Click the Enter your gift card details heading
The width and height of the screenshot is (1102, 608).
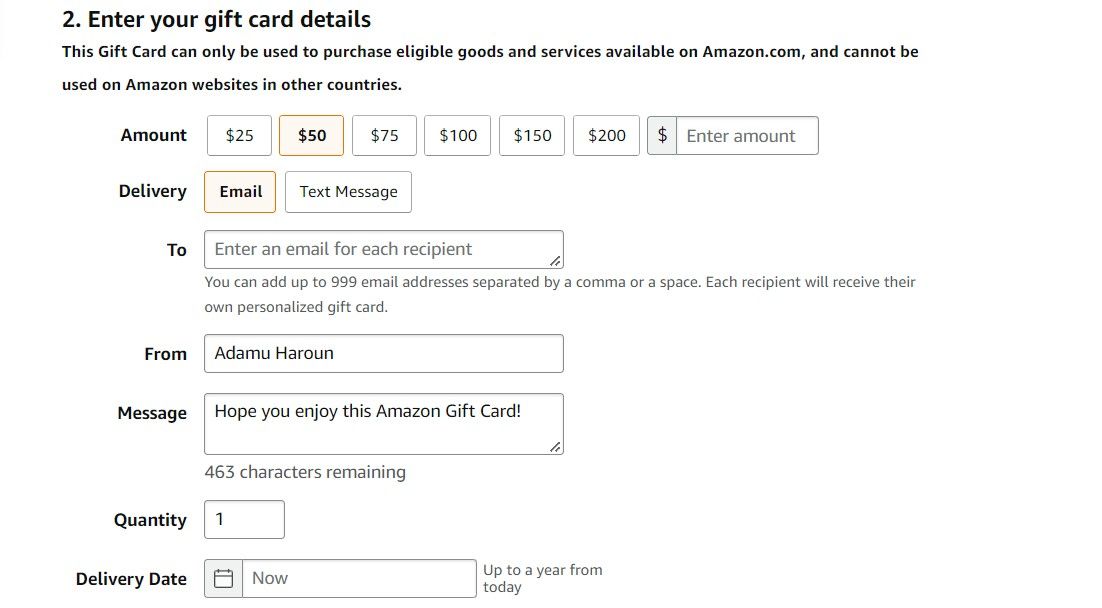216,19
